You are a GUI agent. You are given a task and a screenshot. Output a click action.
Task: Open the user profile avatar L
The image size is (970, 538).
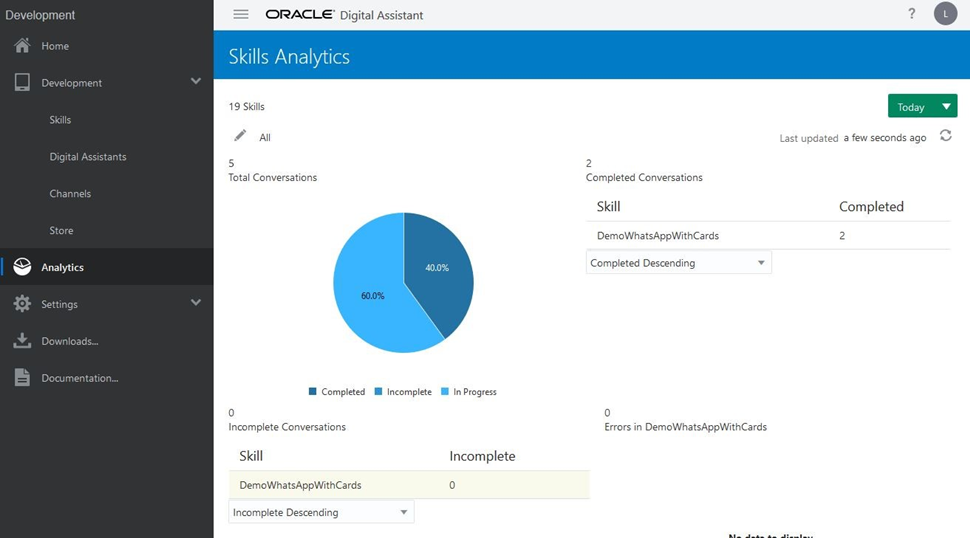(x=945, y=14)
